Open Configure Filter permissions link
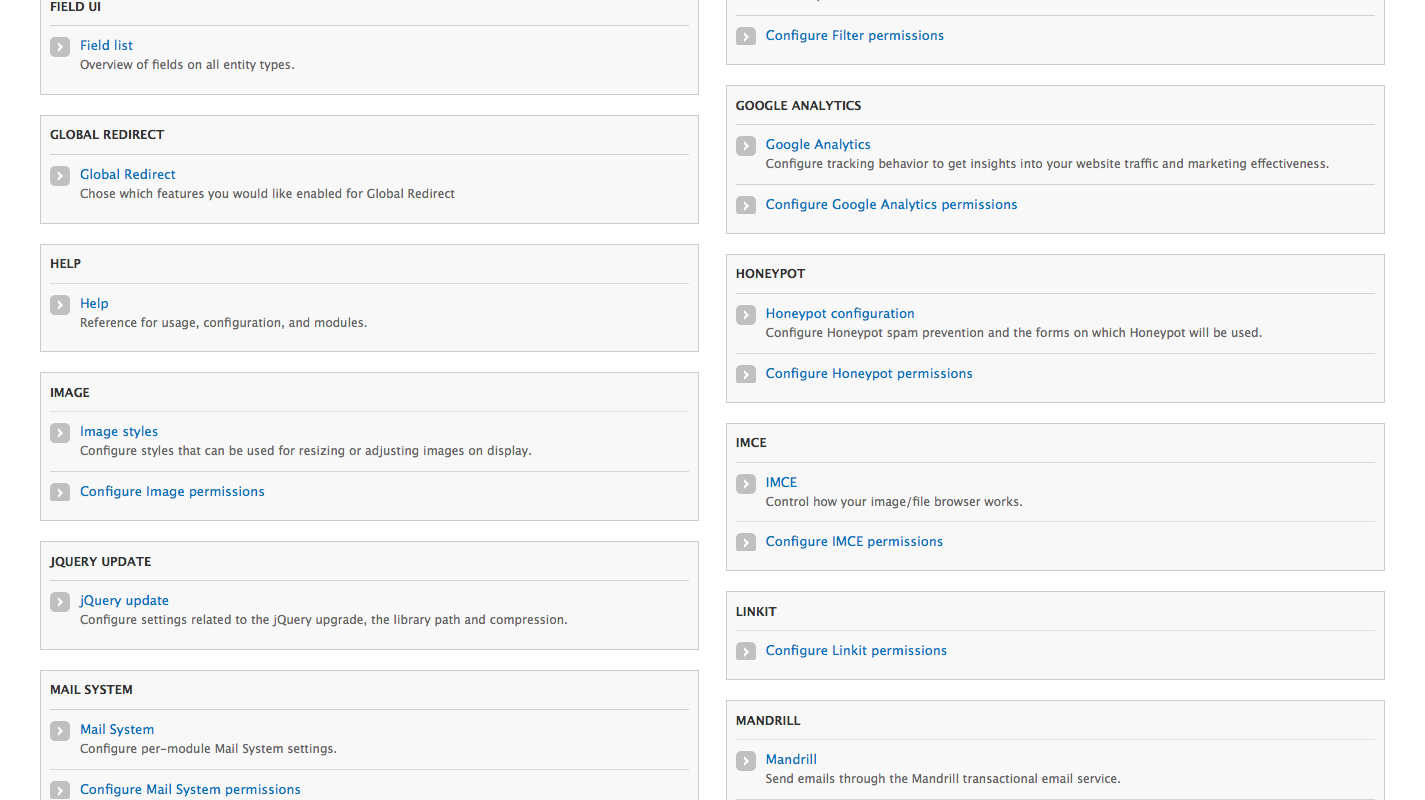 click(x=855, y=35)
